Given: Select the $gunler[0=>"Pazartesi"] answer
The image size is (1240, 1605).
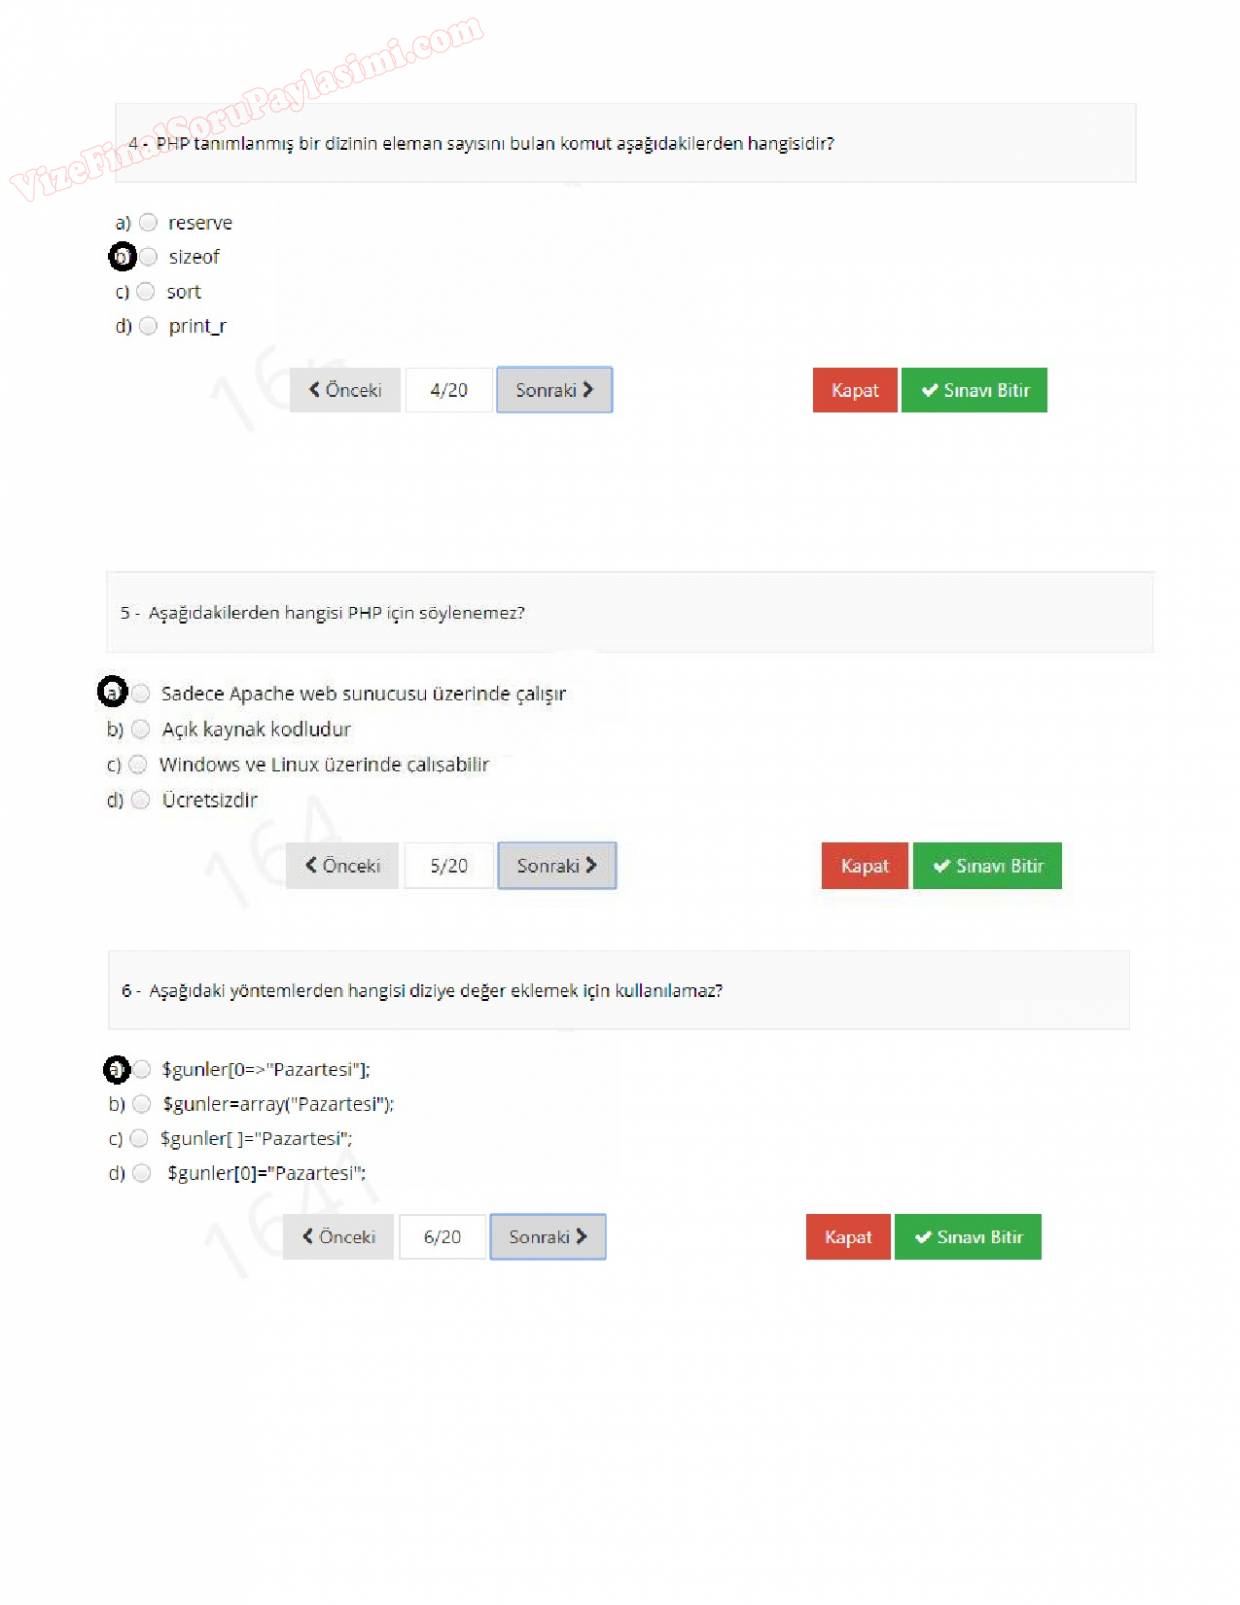Looking at the screenshot, I should [x=142, y=1069].
